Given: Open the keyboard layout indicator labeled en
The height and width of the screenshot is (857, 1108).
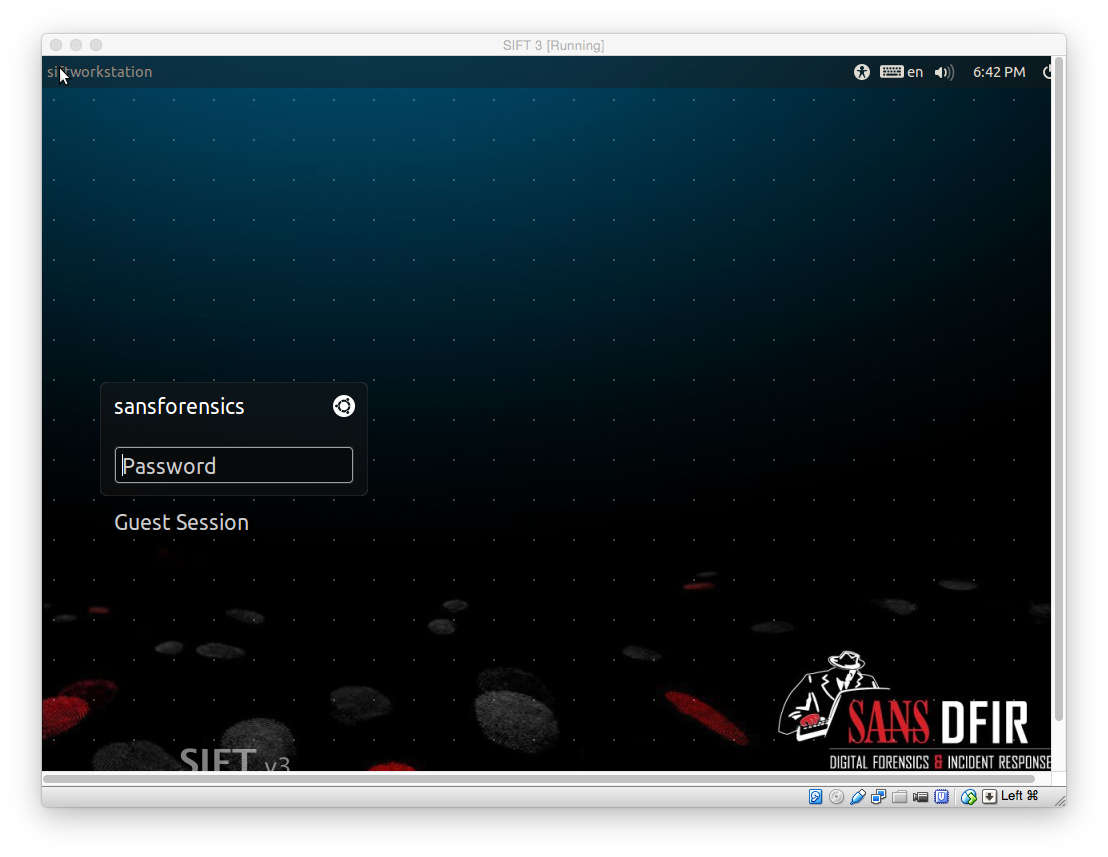Looking at the screenshot, I should [902, 72].
